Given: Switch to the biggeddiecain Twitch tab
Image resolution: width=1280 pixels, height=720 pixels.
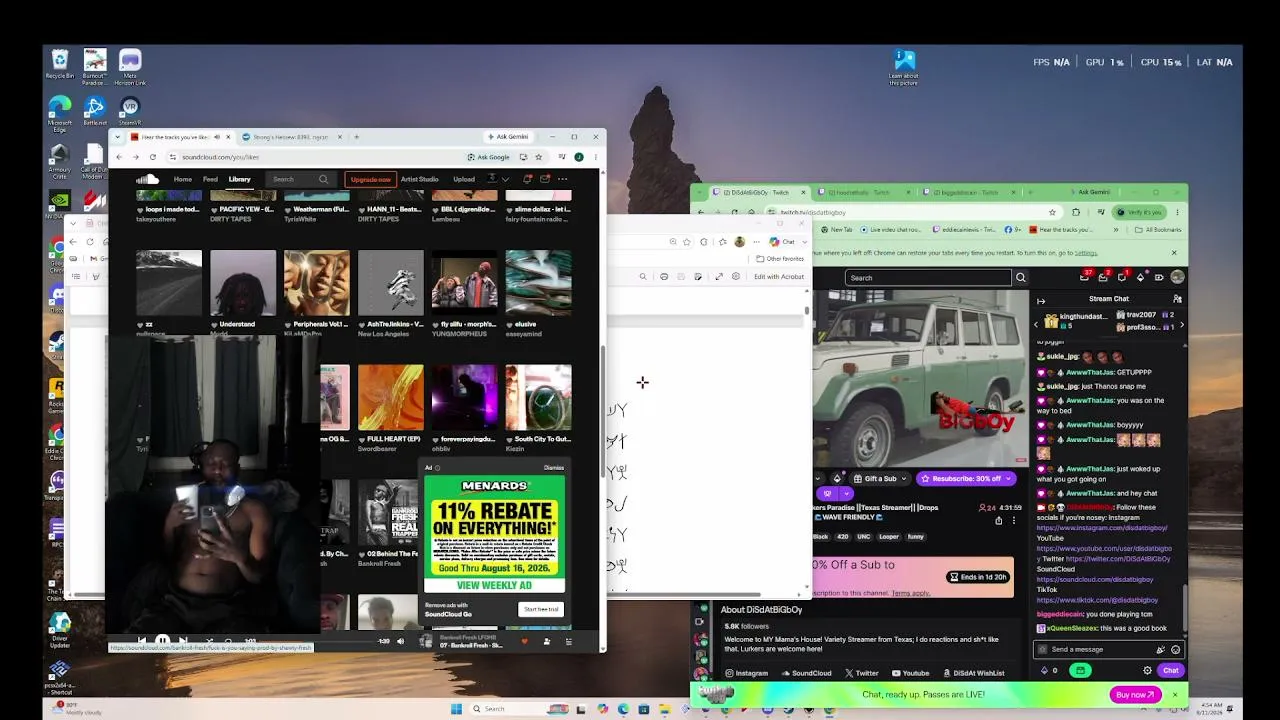Looking at the screenshot, I should [965, 192].
